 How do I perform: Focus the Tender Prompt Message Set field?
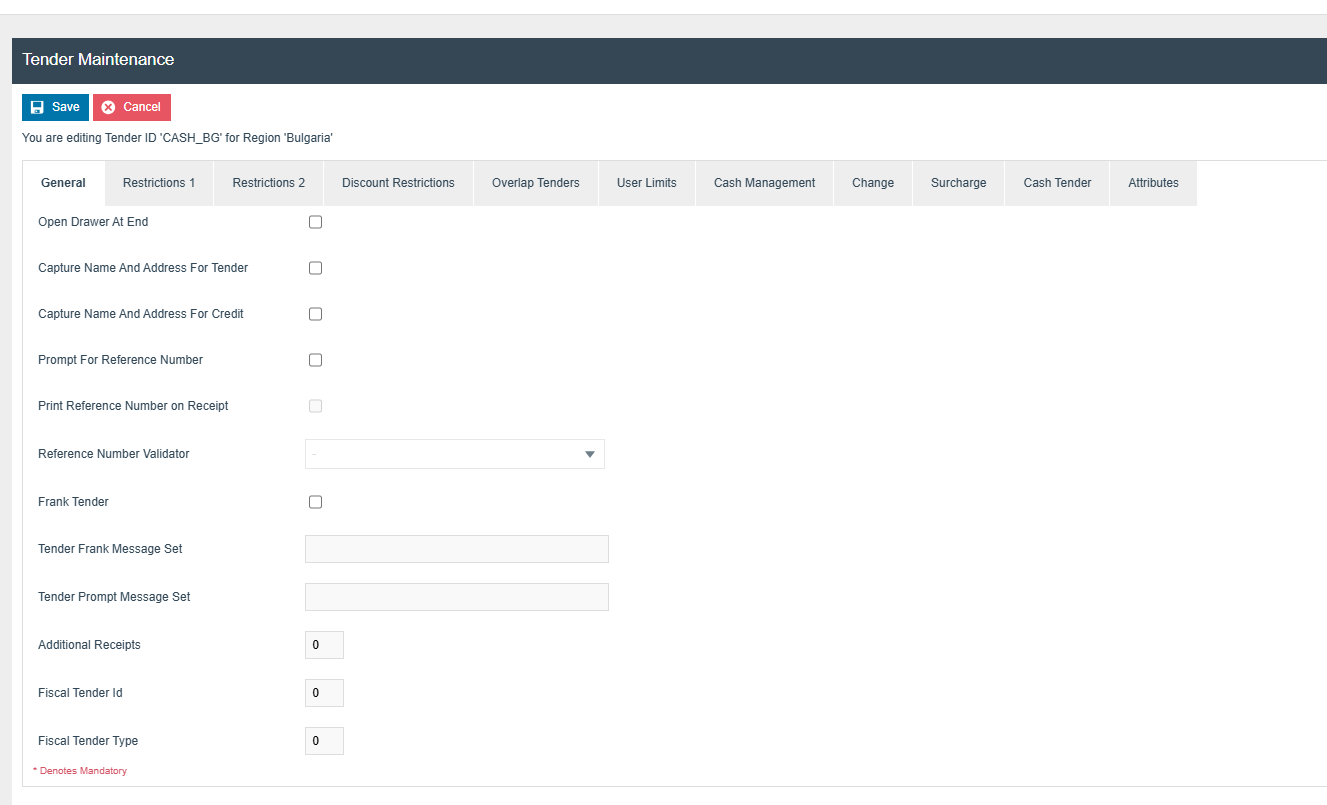click(456, 597)
